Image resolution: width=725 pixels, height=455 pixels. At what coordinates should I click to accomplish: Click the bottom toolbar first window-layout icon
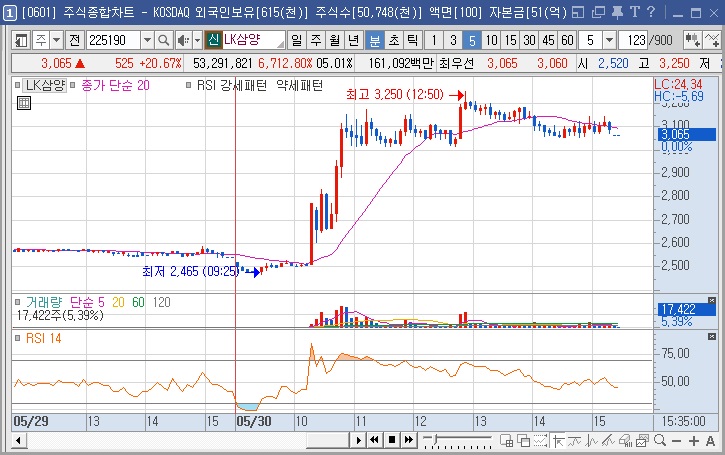pos(506,441)
